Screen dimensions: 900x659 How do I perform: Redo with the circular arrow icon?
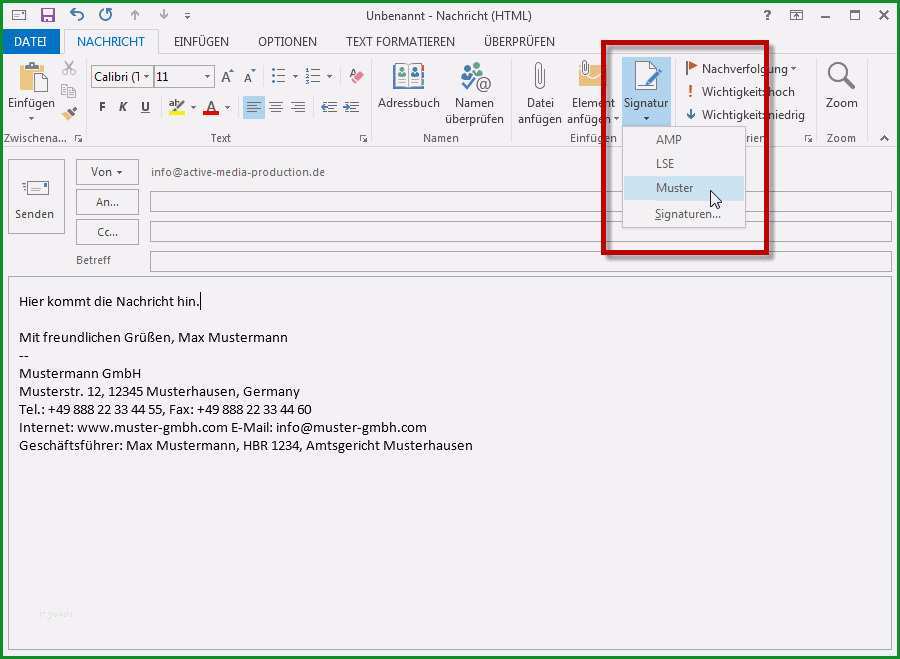point(106,15)
